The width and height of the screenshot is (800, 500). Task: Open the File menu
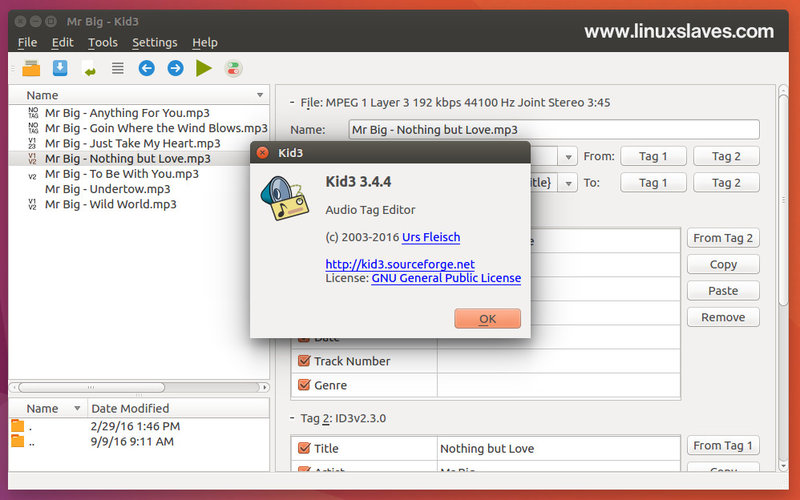(27, 42)
